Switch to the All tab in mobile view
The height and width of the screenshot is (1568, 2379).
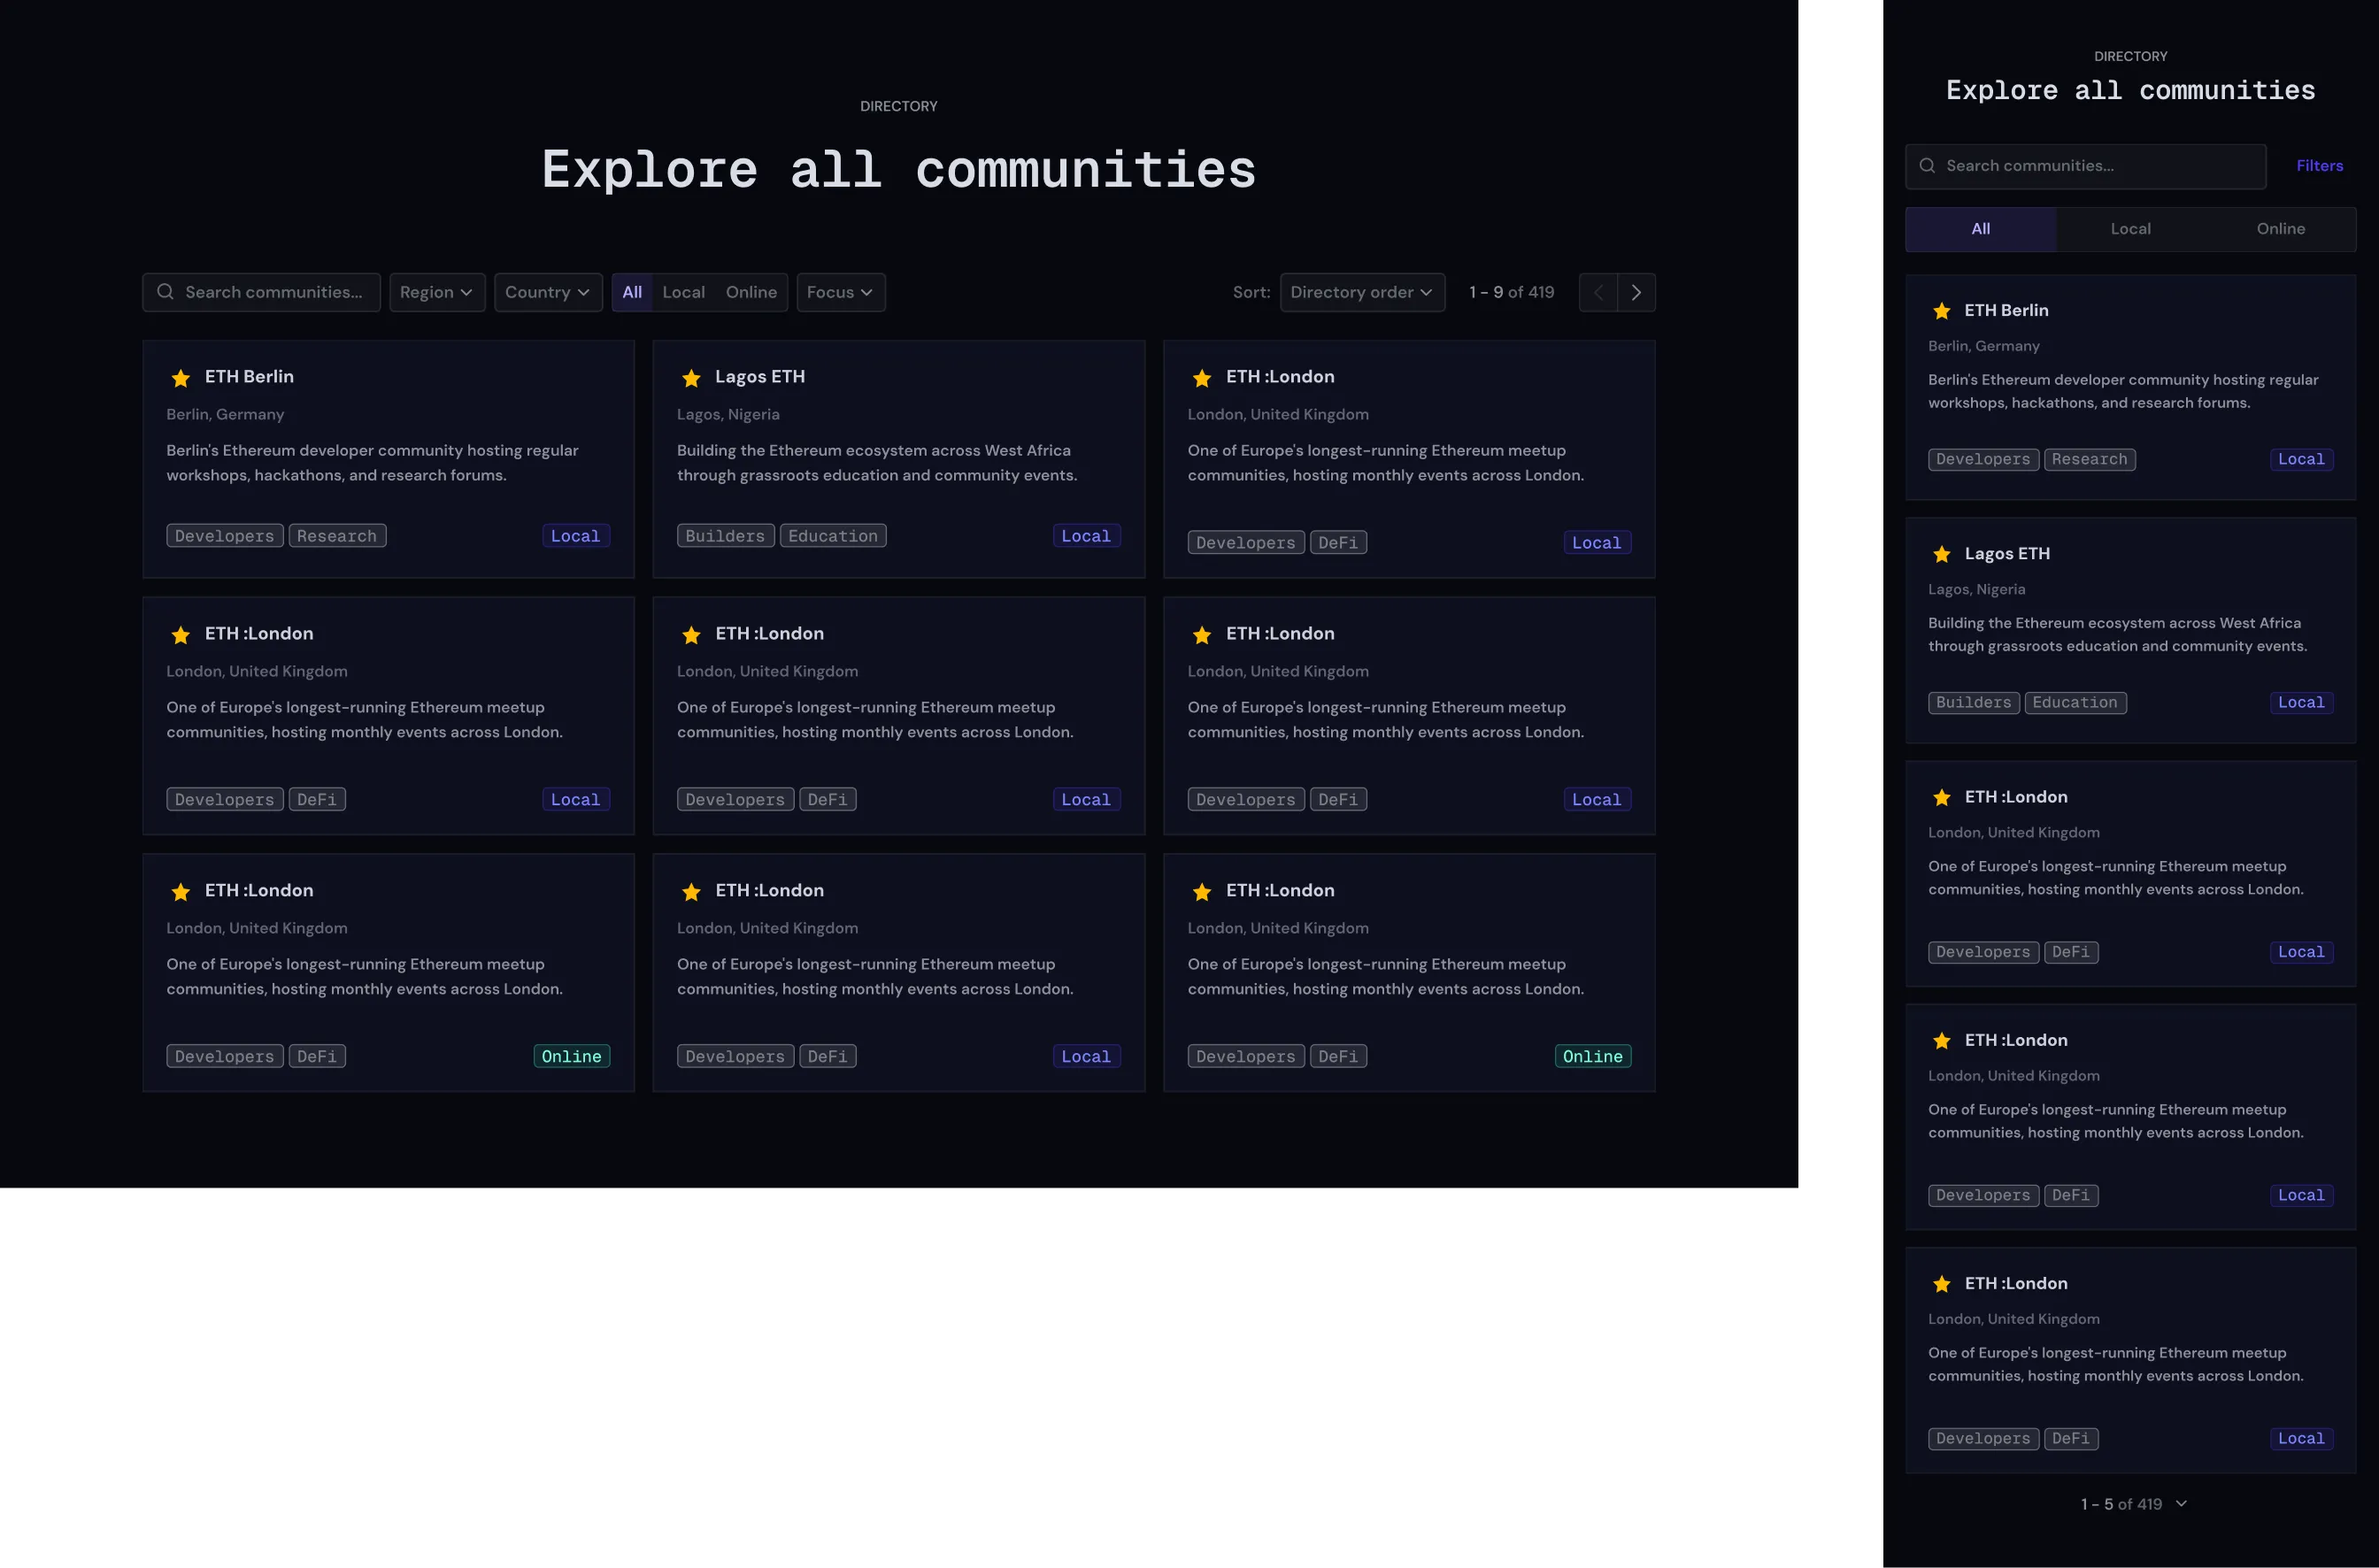point(1980,229)
